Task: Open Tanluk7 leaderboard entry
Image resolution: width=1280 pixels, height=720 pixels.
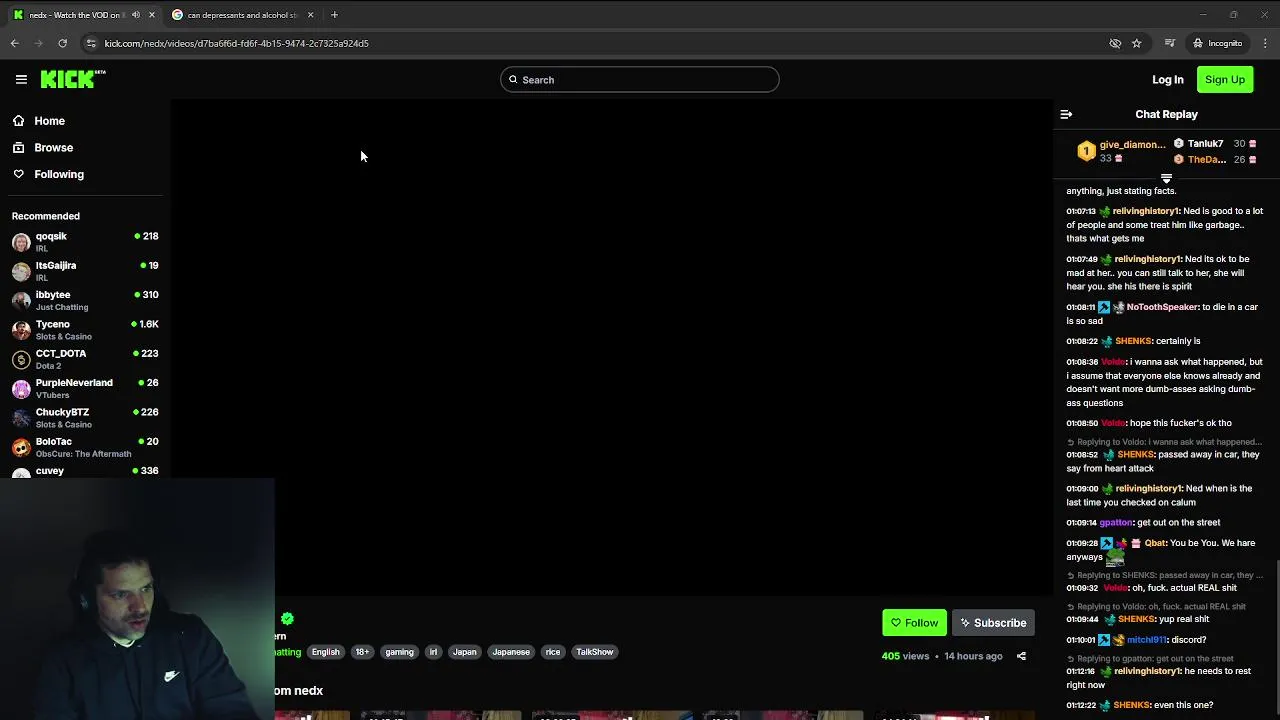Action: pyautogui.click(x=1214, y=143)
